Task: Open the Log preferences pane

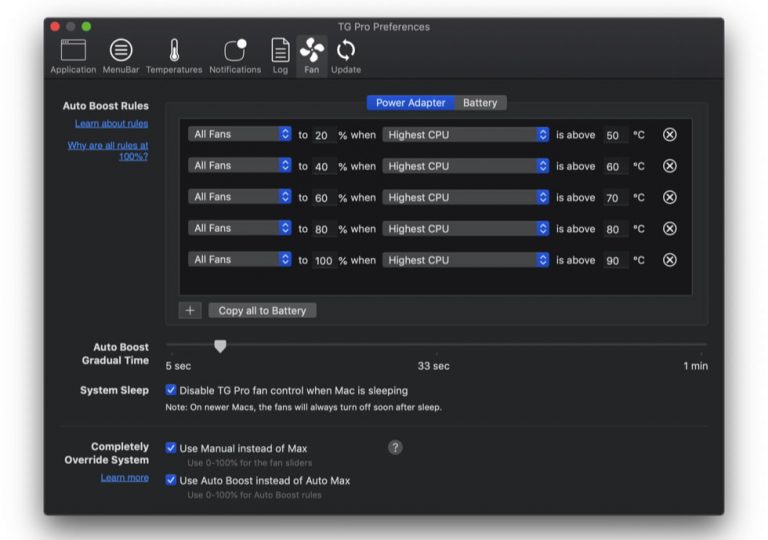Action: click(x=280, y=56)
